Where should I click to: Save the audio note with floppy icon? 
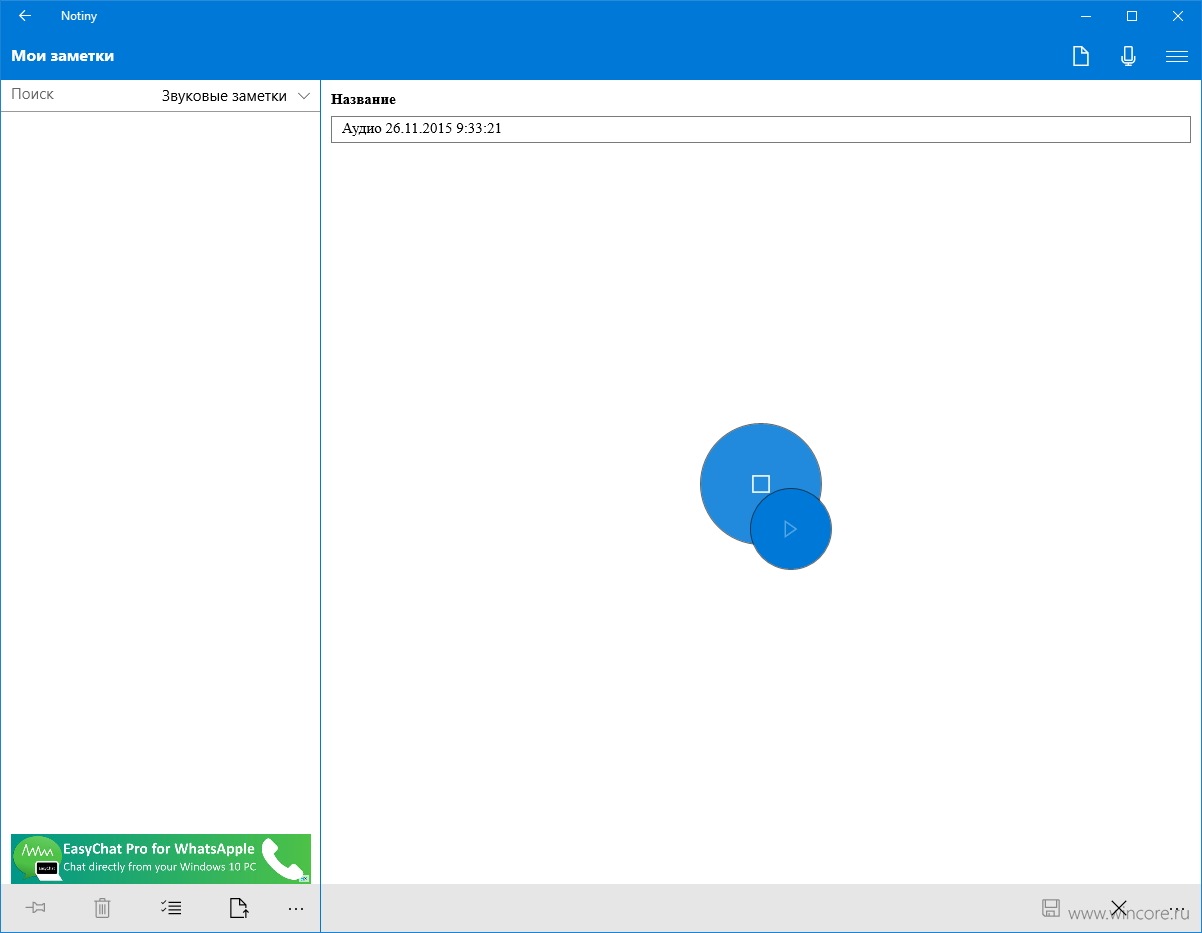(x=1051, y=908)
